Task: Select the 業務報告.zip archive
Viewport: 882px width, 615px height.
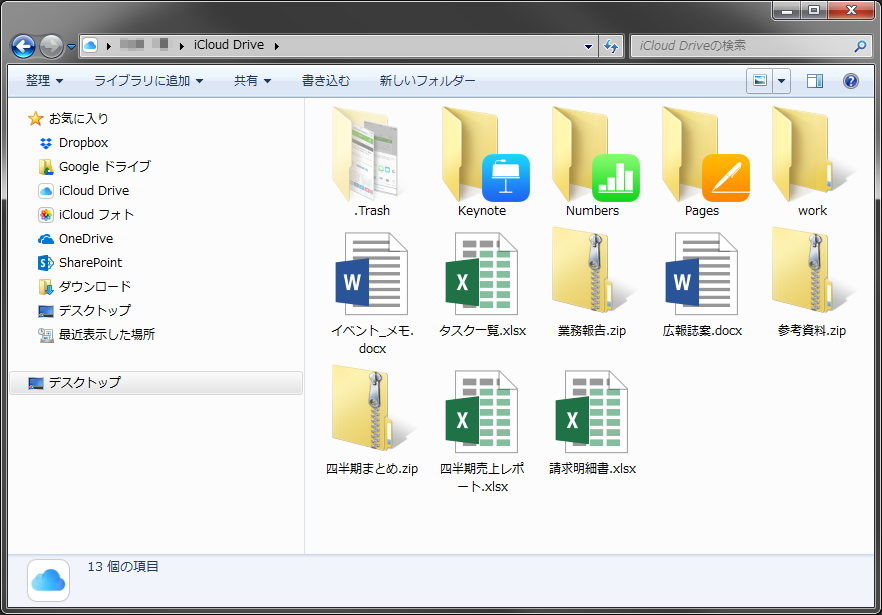Action: point(591,275)
